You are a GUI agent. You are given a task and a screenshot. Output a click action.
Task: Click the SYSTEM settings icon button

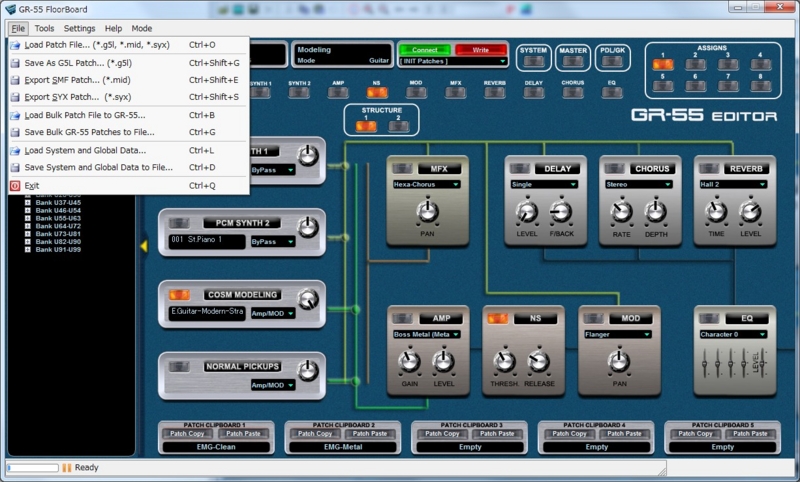pyautogui.click(x=533, y=63)
